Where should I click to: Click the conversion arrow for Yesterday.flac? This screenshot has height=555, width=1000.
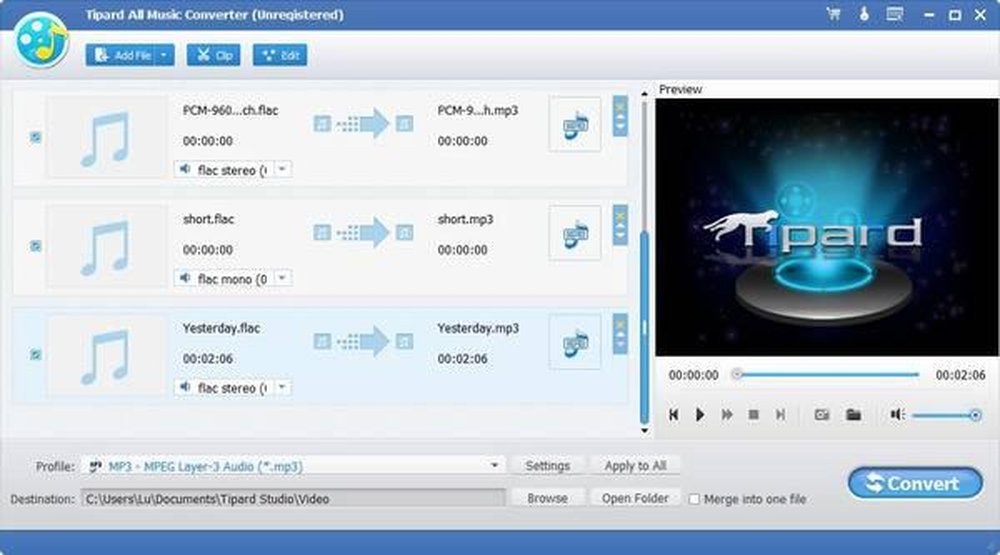coord(364,342)
